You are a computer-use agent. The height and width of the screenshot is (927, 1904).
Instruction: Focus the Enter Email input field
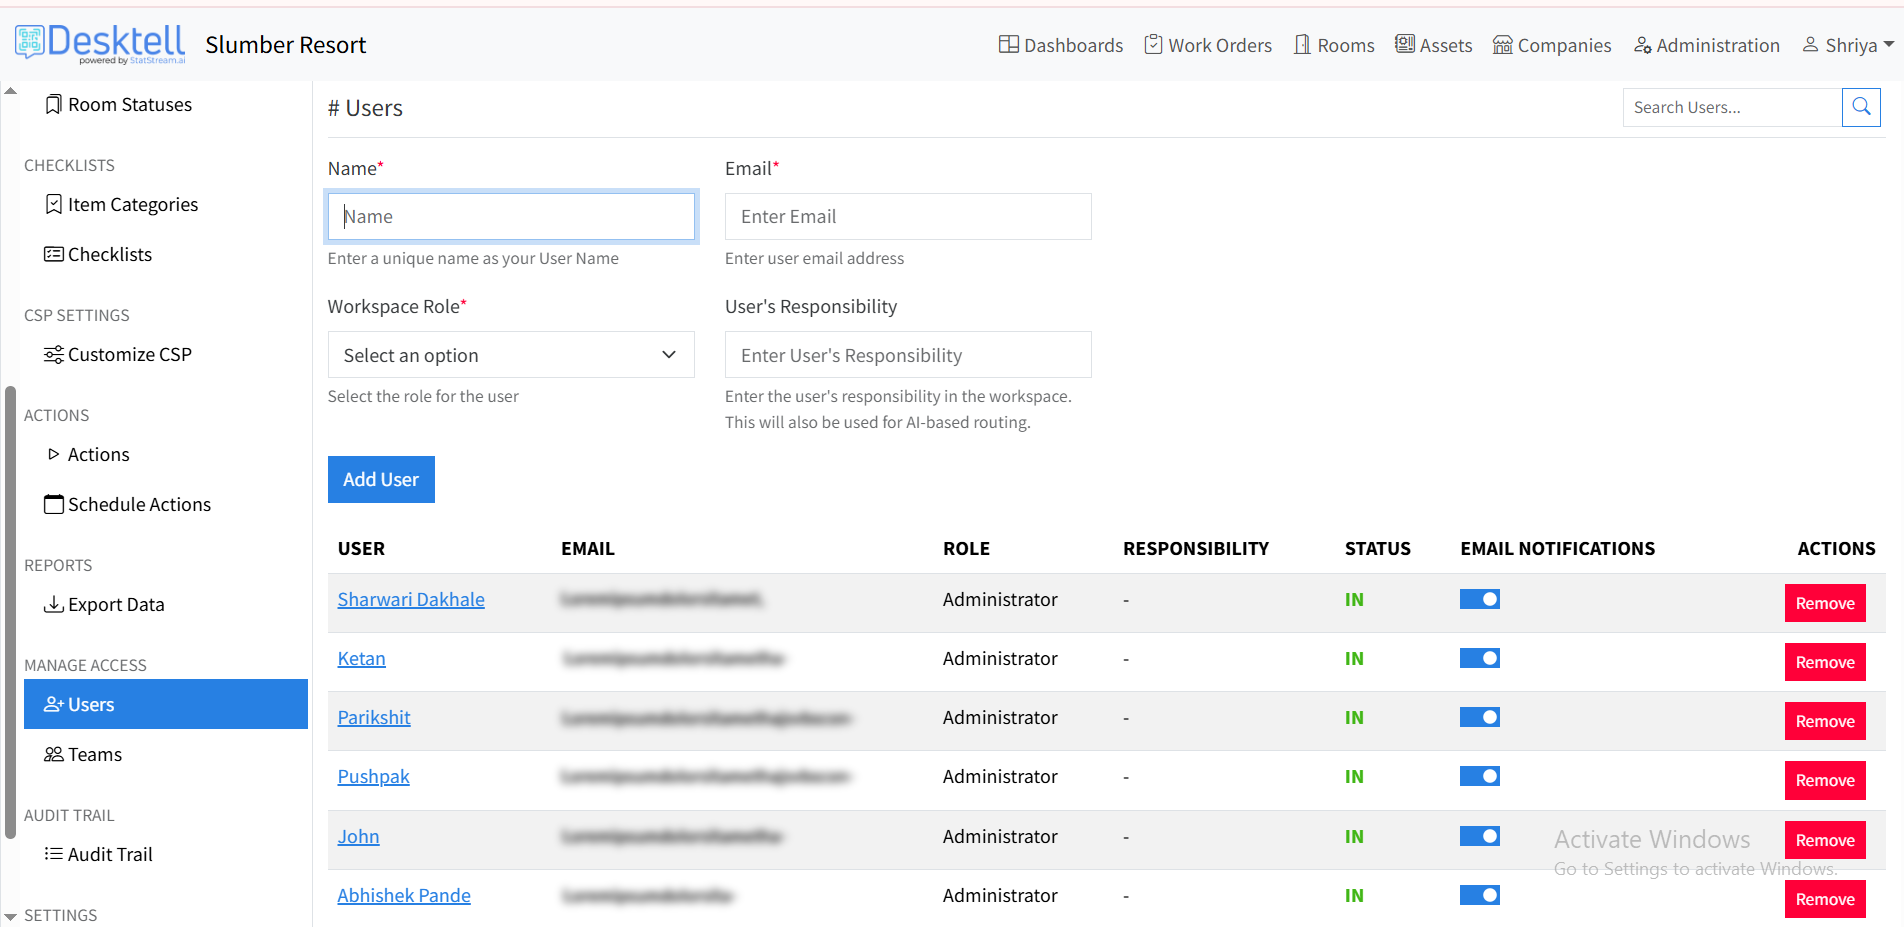(907, 217)
